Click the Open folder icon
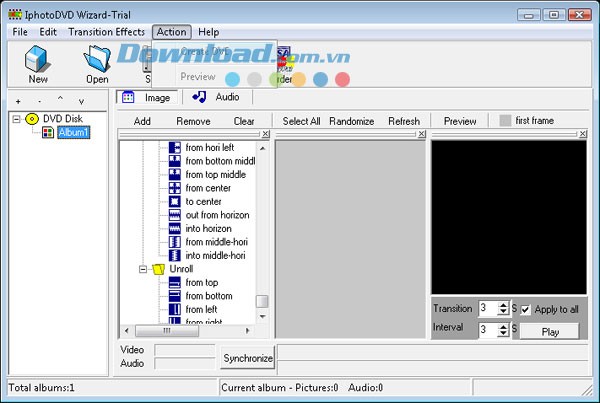 [97, 59]
